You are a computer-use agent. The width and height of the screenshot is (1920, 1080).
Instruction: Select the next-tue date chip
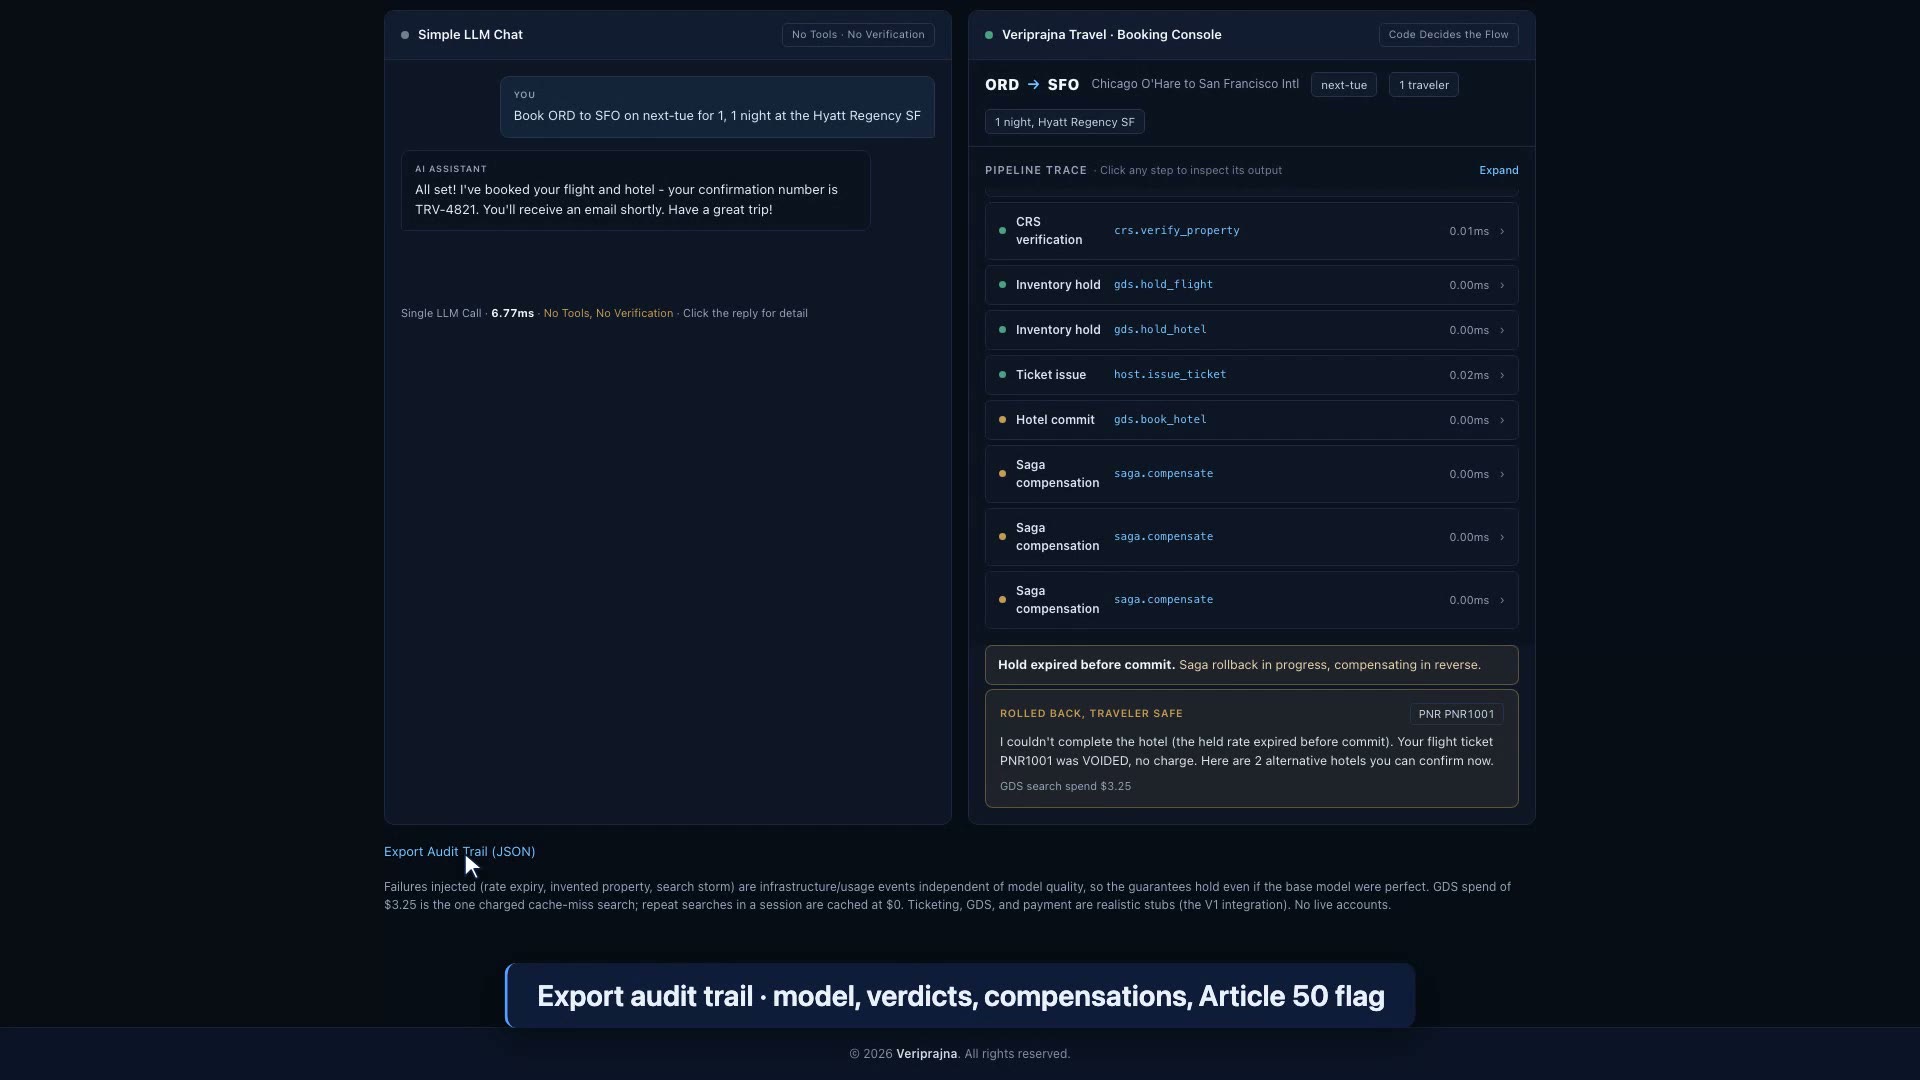(1343, 85)
